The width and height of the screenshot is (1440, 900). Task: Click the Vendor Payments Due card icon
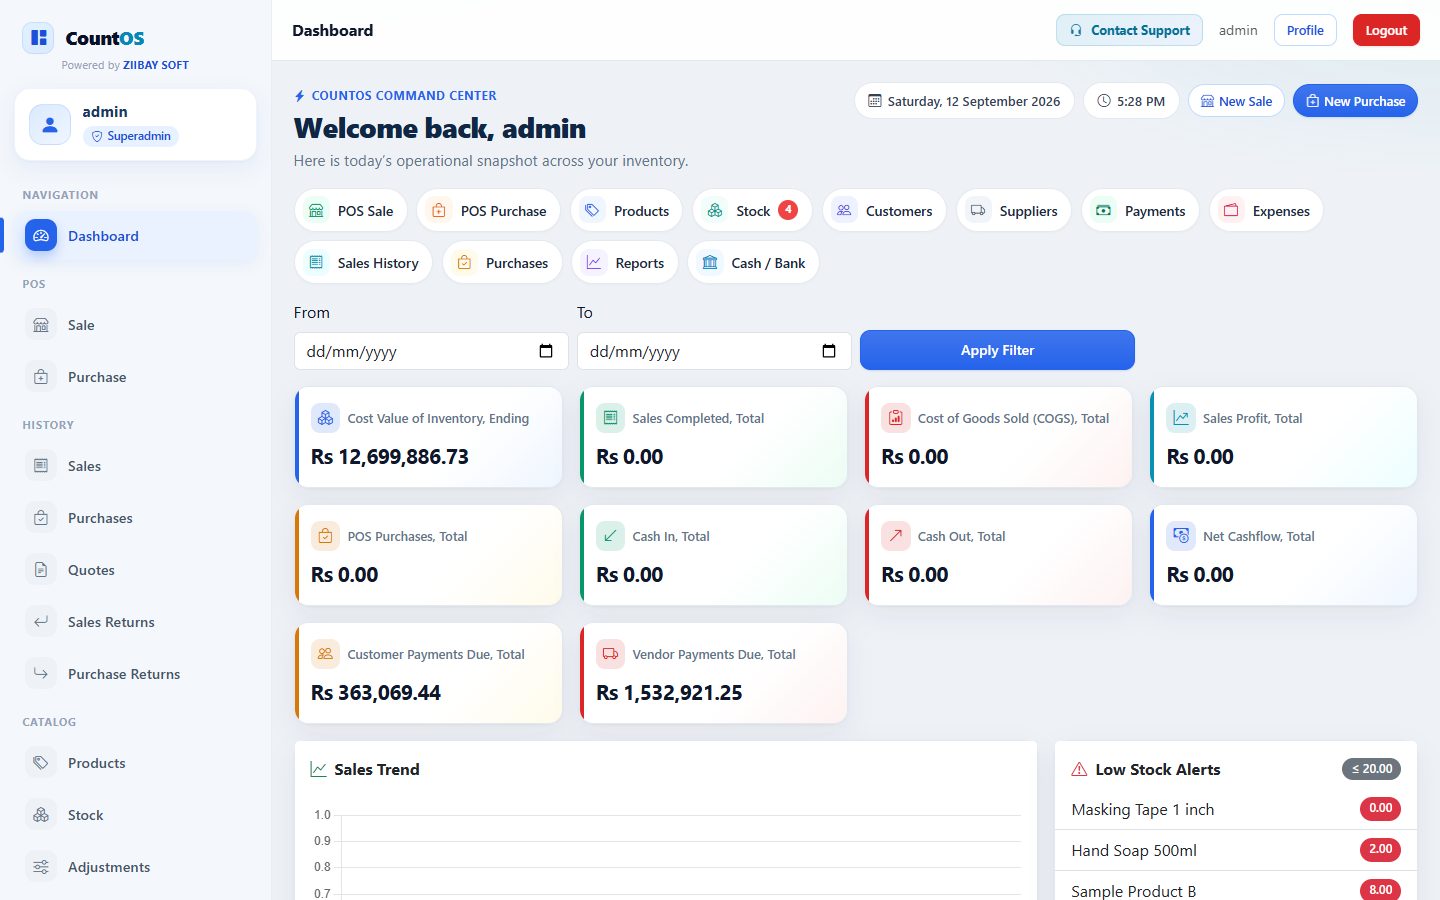tap(611, 654)
